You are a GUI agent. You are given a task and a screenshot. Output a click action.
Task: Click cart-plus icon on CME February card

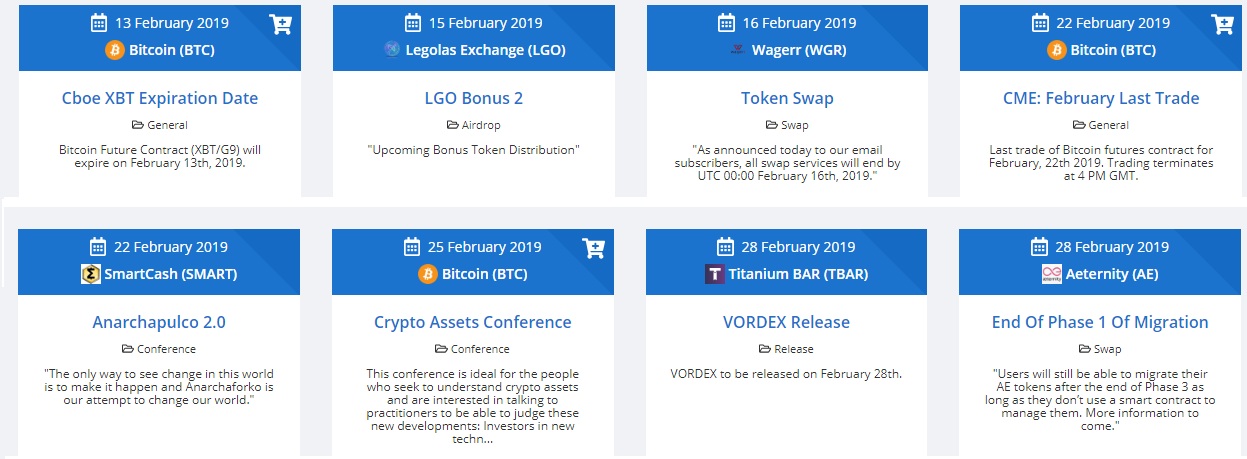(x=1222, y=24)
